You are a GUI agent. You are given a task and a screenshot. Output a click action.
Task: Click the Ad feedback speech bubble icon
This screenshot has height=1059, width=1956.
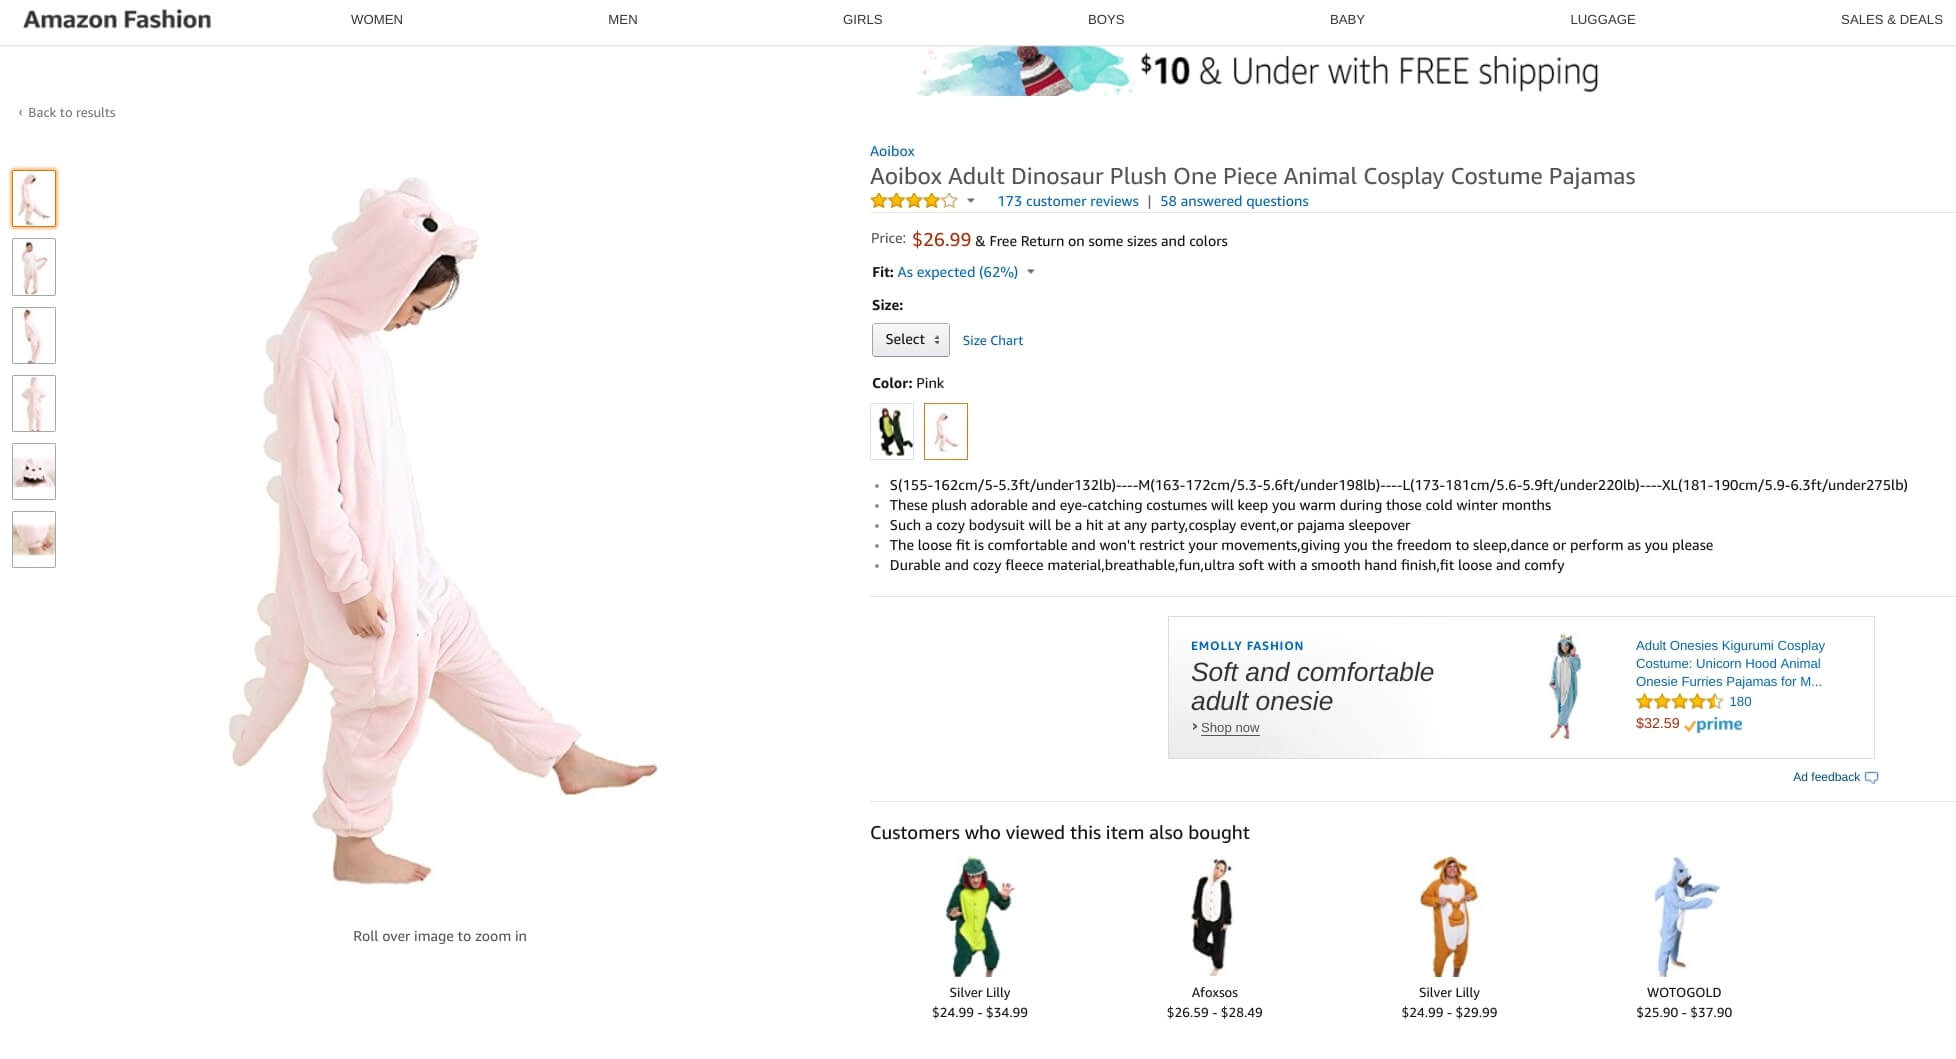(1872, 778)
